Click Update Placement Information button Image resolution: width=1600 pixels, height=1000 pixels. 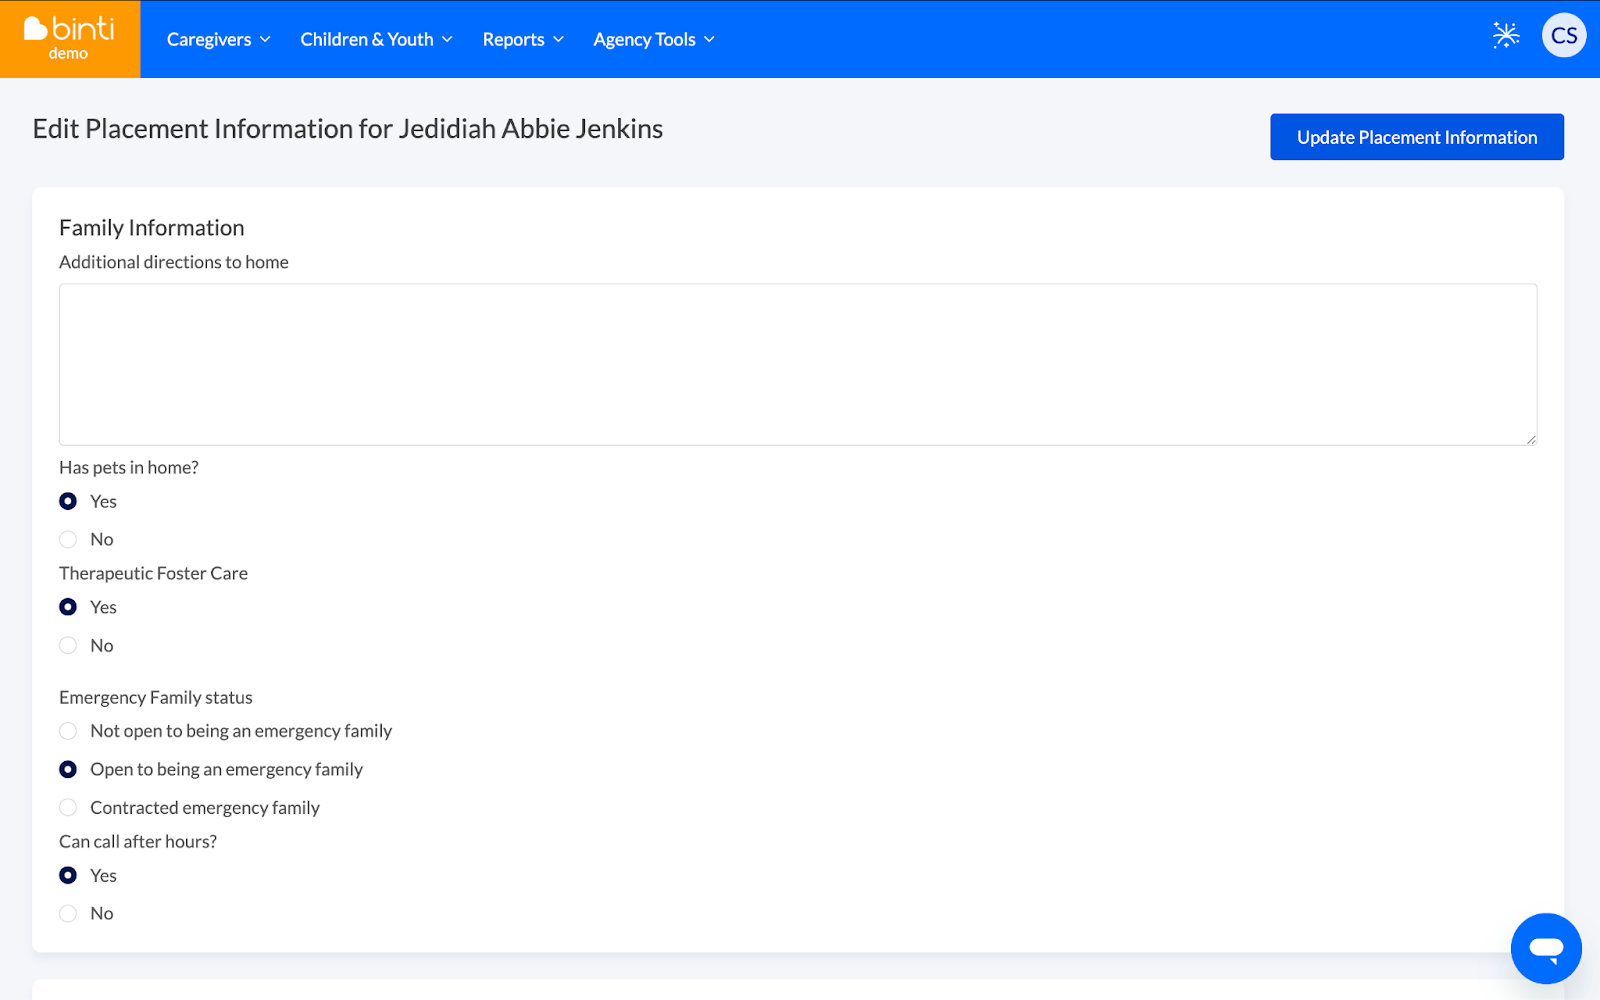(1416, 137)
